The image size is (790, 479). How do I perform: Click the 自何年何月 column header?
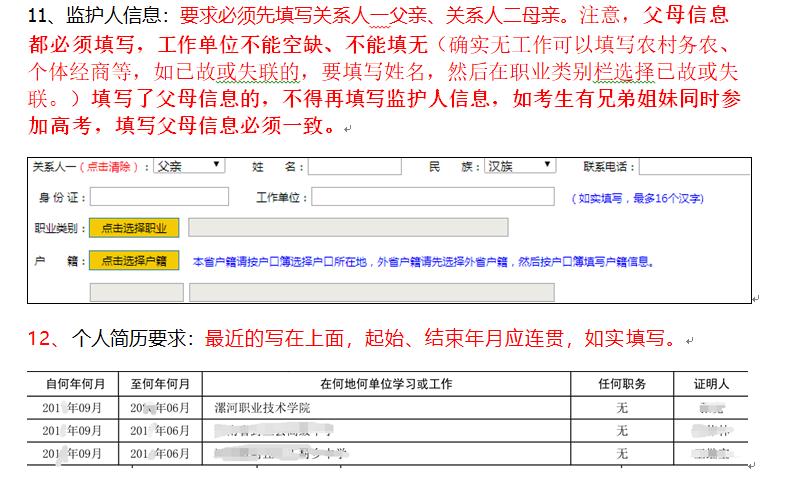pyautogui.click(x=74, y=385)
